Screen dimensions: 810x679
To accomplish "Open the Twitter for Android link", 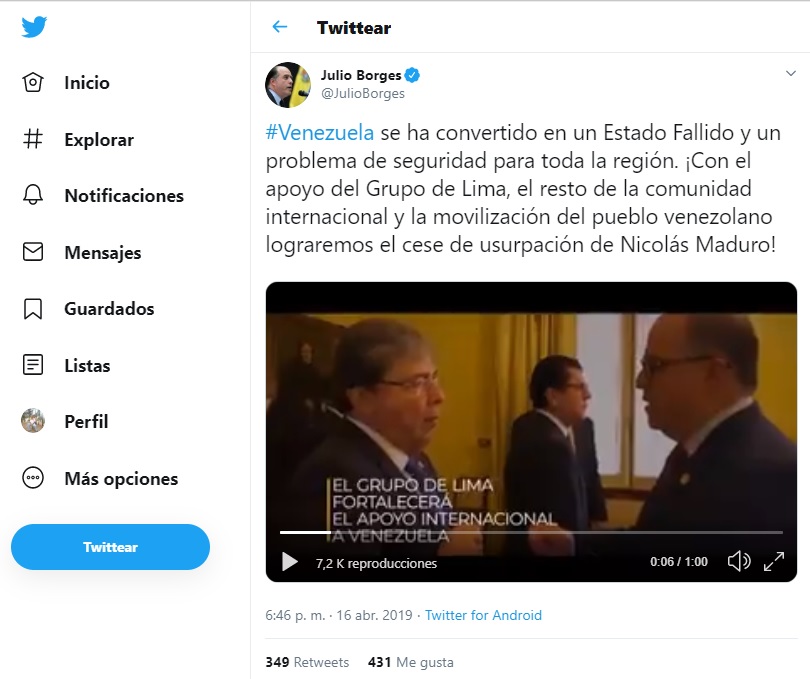I will click(483, 615).
